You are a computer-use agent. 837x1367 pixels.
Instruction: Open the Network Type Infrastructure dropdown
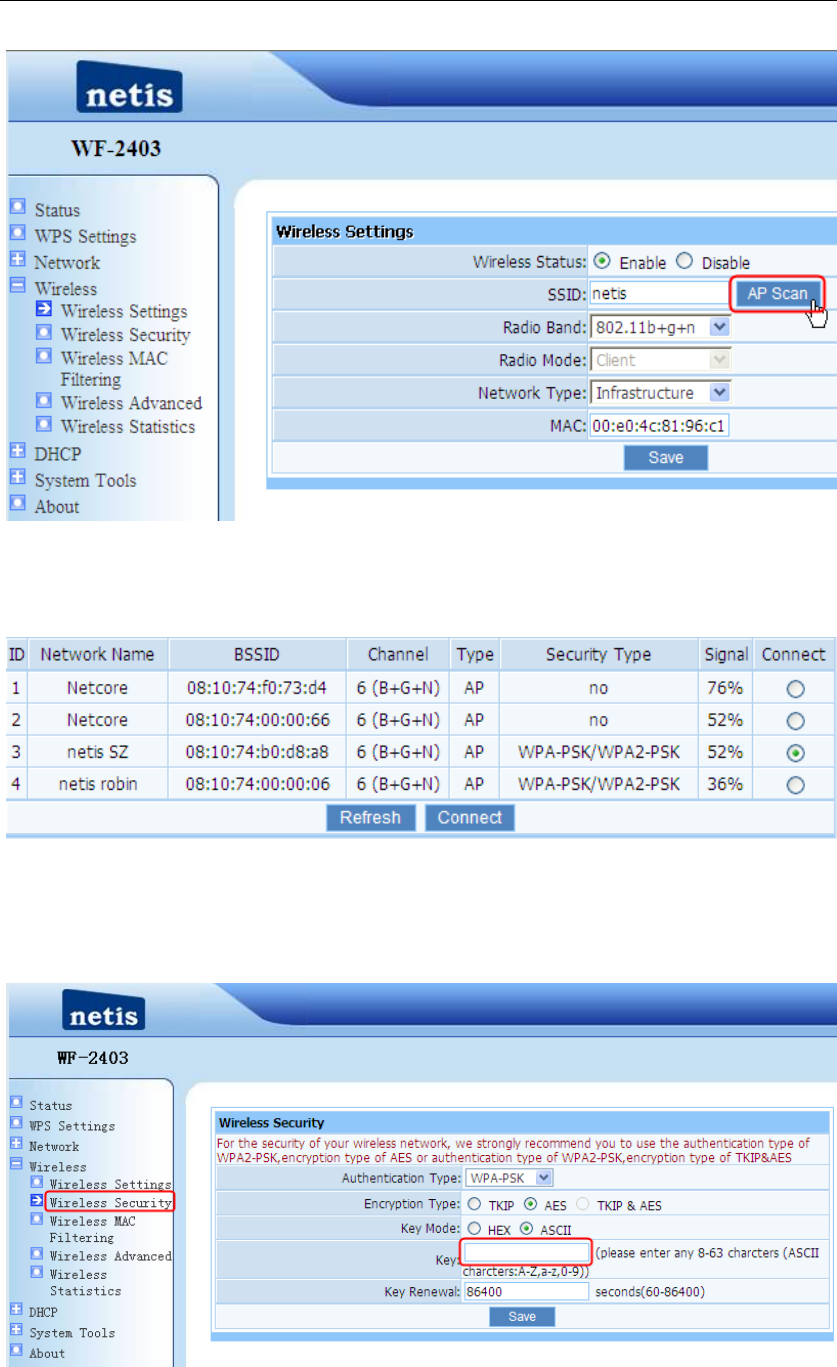click(x=660, y=393)
